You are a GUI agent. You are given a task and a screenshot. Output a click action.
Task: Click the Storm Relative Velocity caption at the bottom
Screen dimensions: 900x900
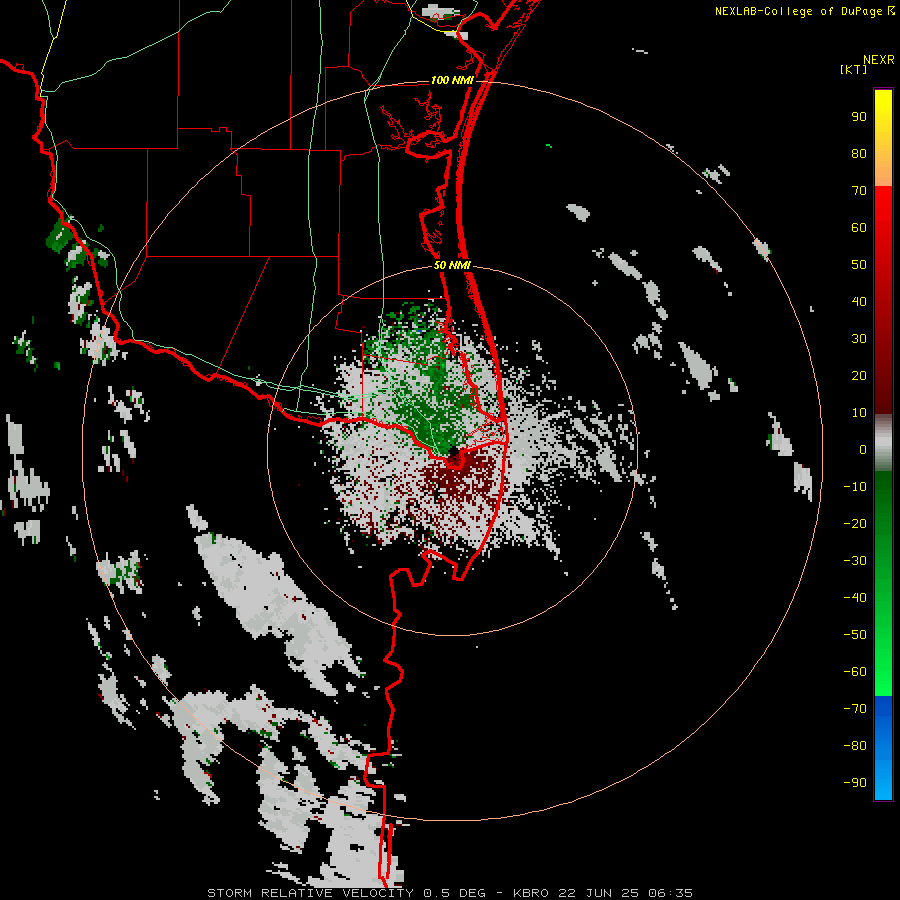[449, 893]
